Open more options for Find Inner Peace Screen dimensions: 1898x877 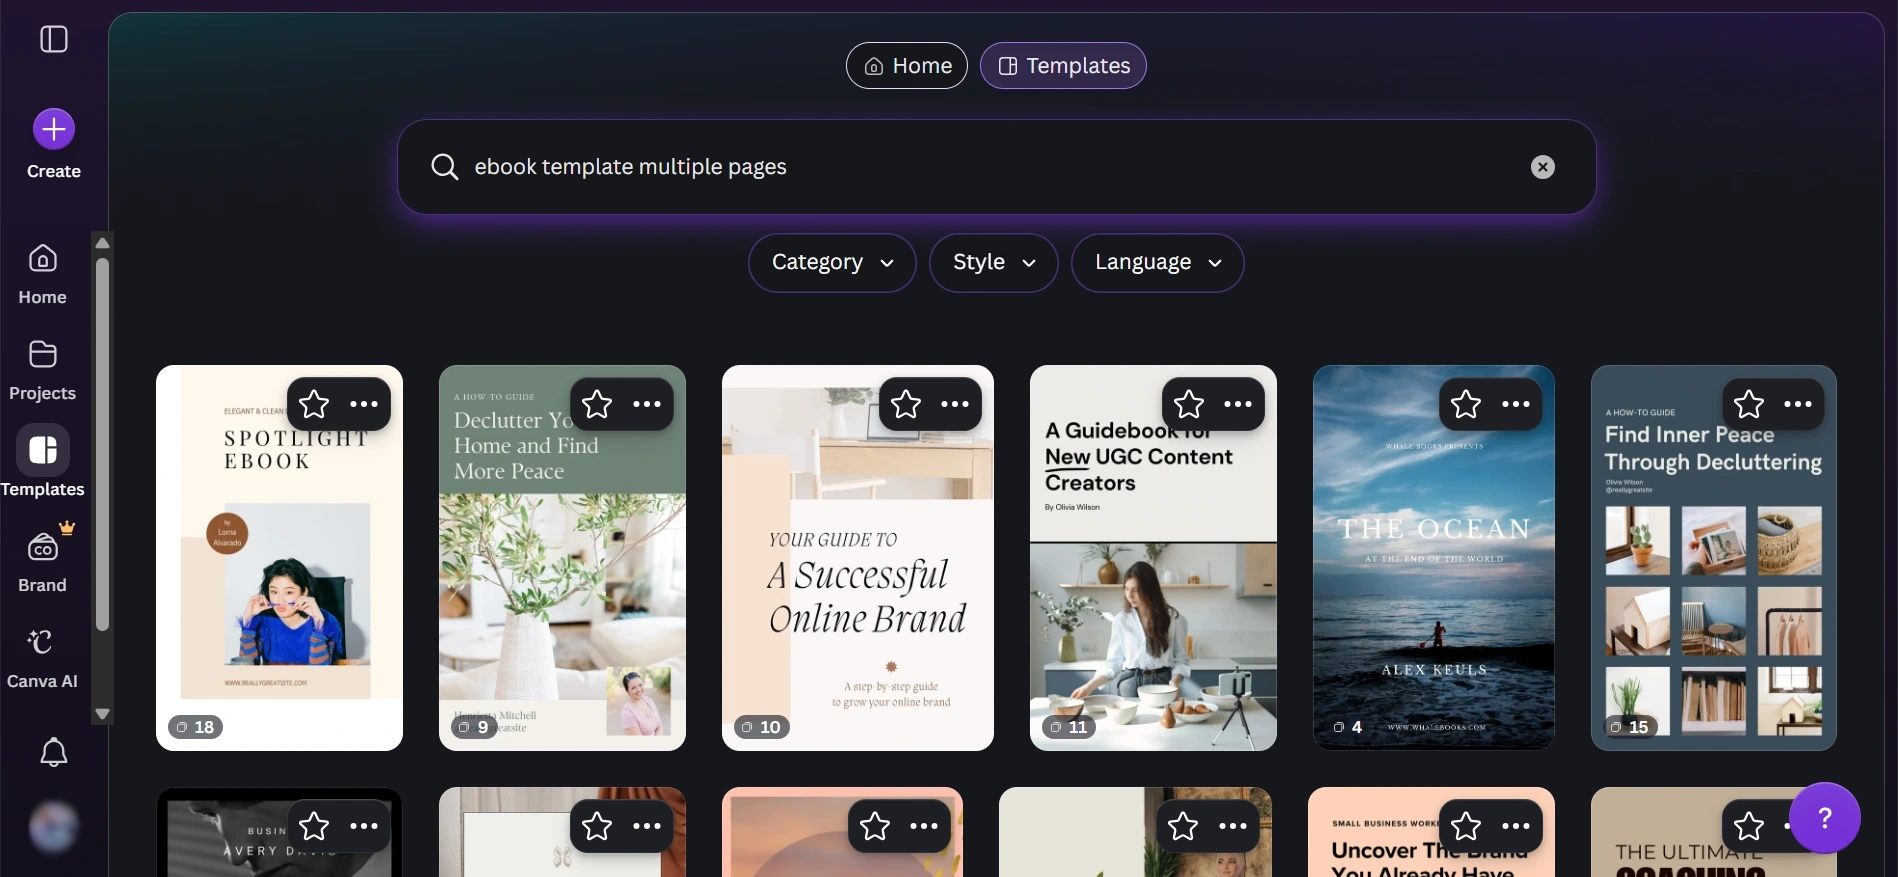pos(1798,404)
